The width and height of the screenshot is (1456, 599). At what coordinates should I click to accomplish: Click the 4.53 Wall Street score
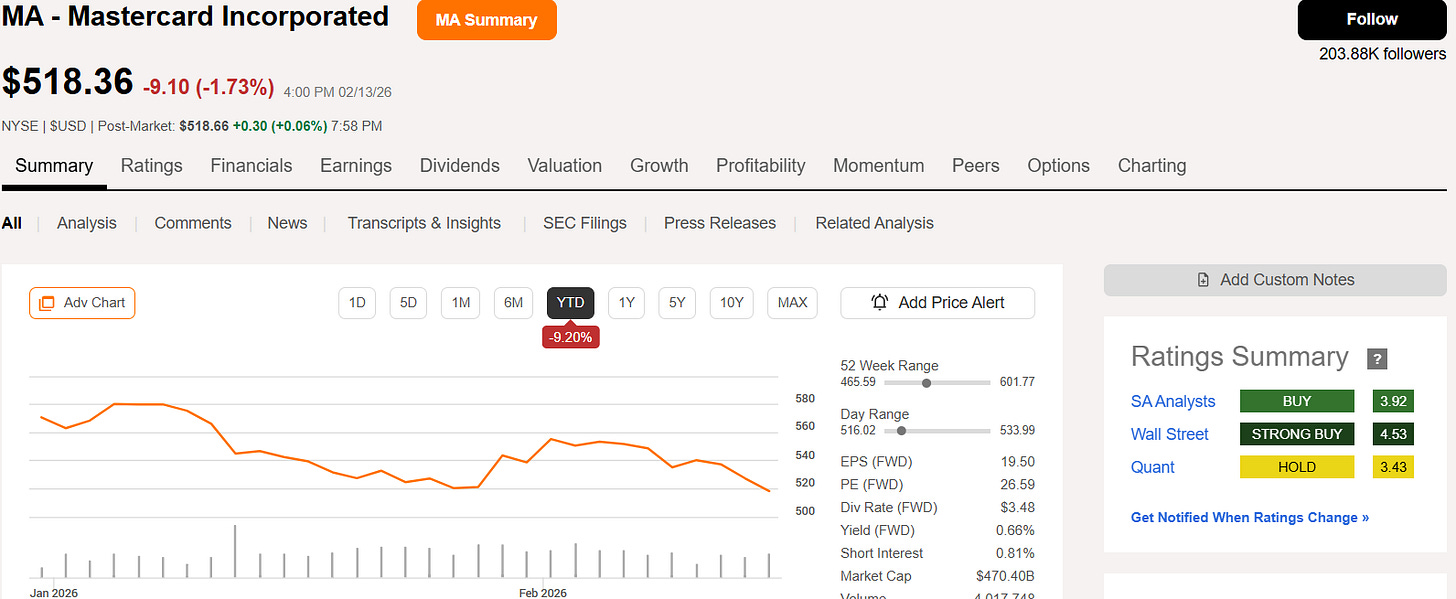(1391, 434)
